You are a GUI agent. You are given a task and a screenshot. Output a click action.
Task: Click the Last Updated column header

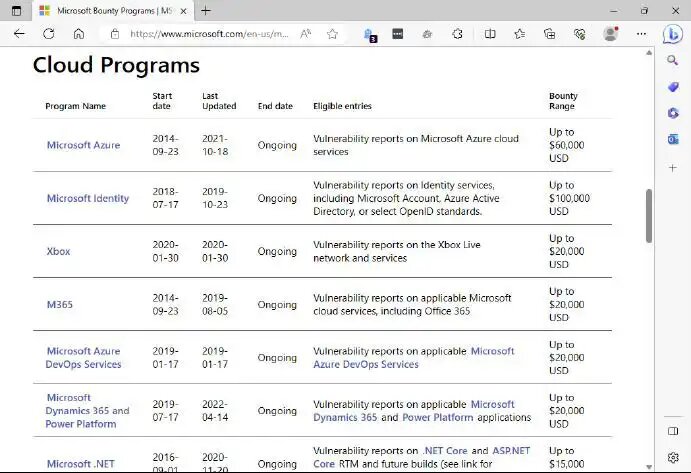(219, 101)
